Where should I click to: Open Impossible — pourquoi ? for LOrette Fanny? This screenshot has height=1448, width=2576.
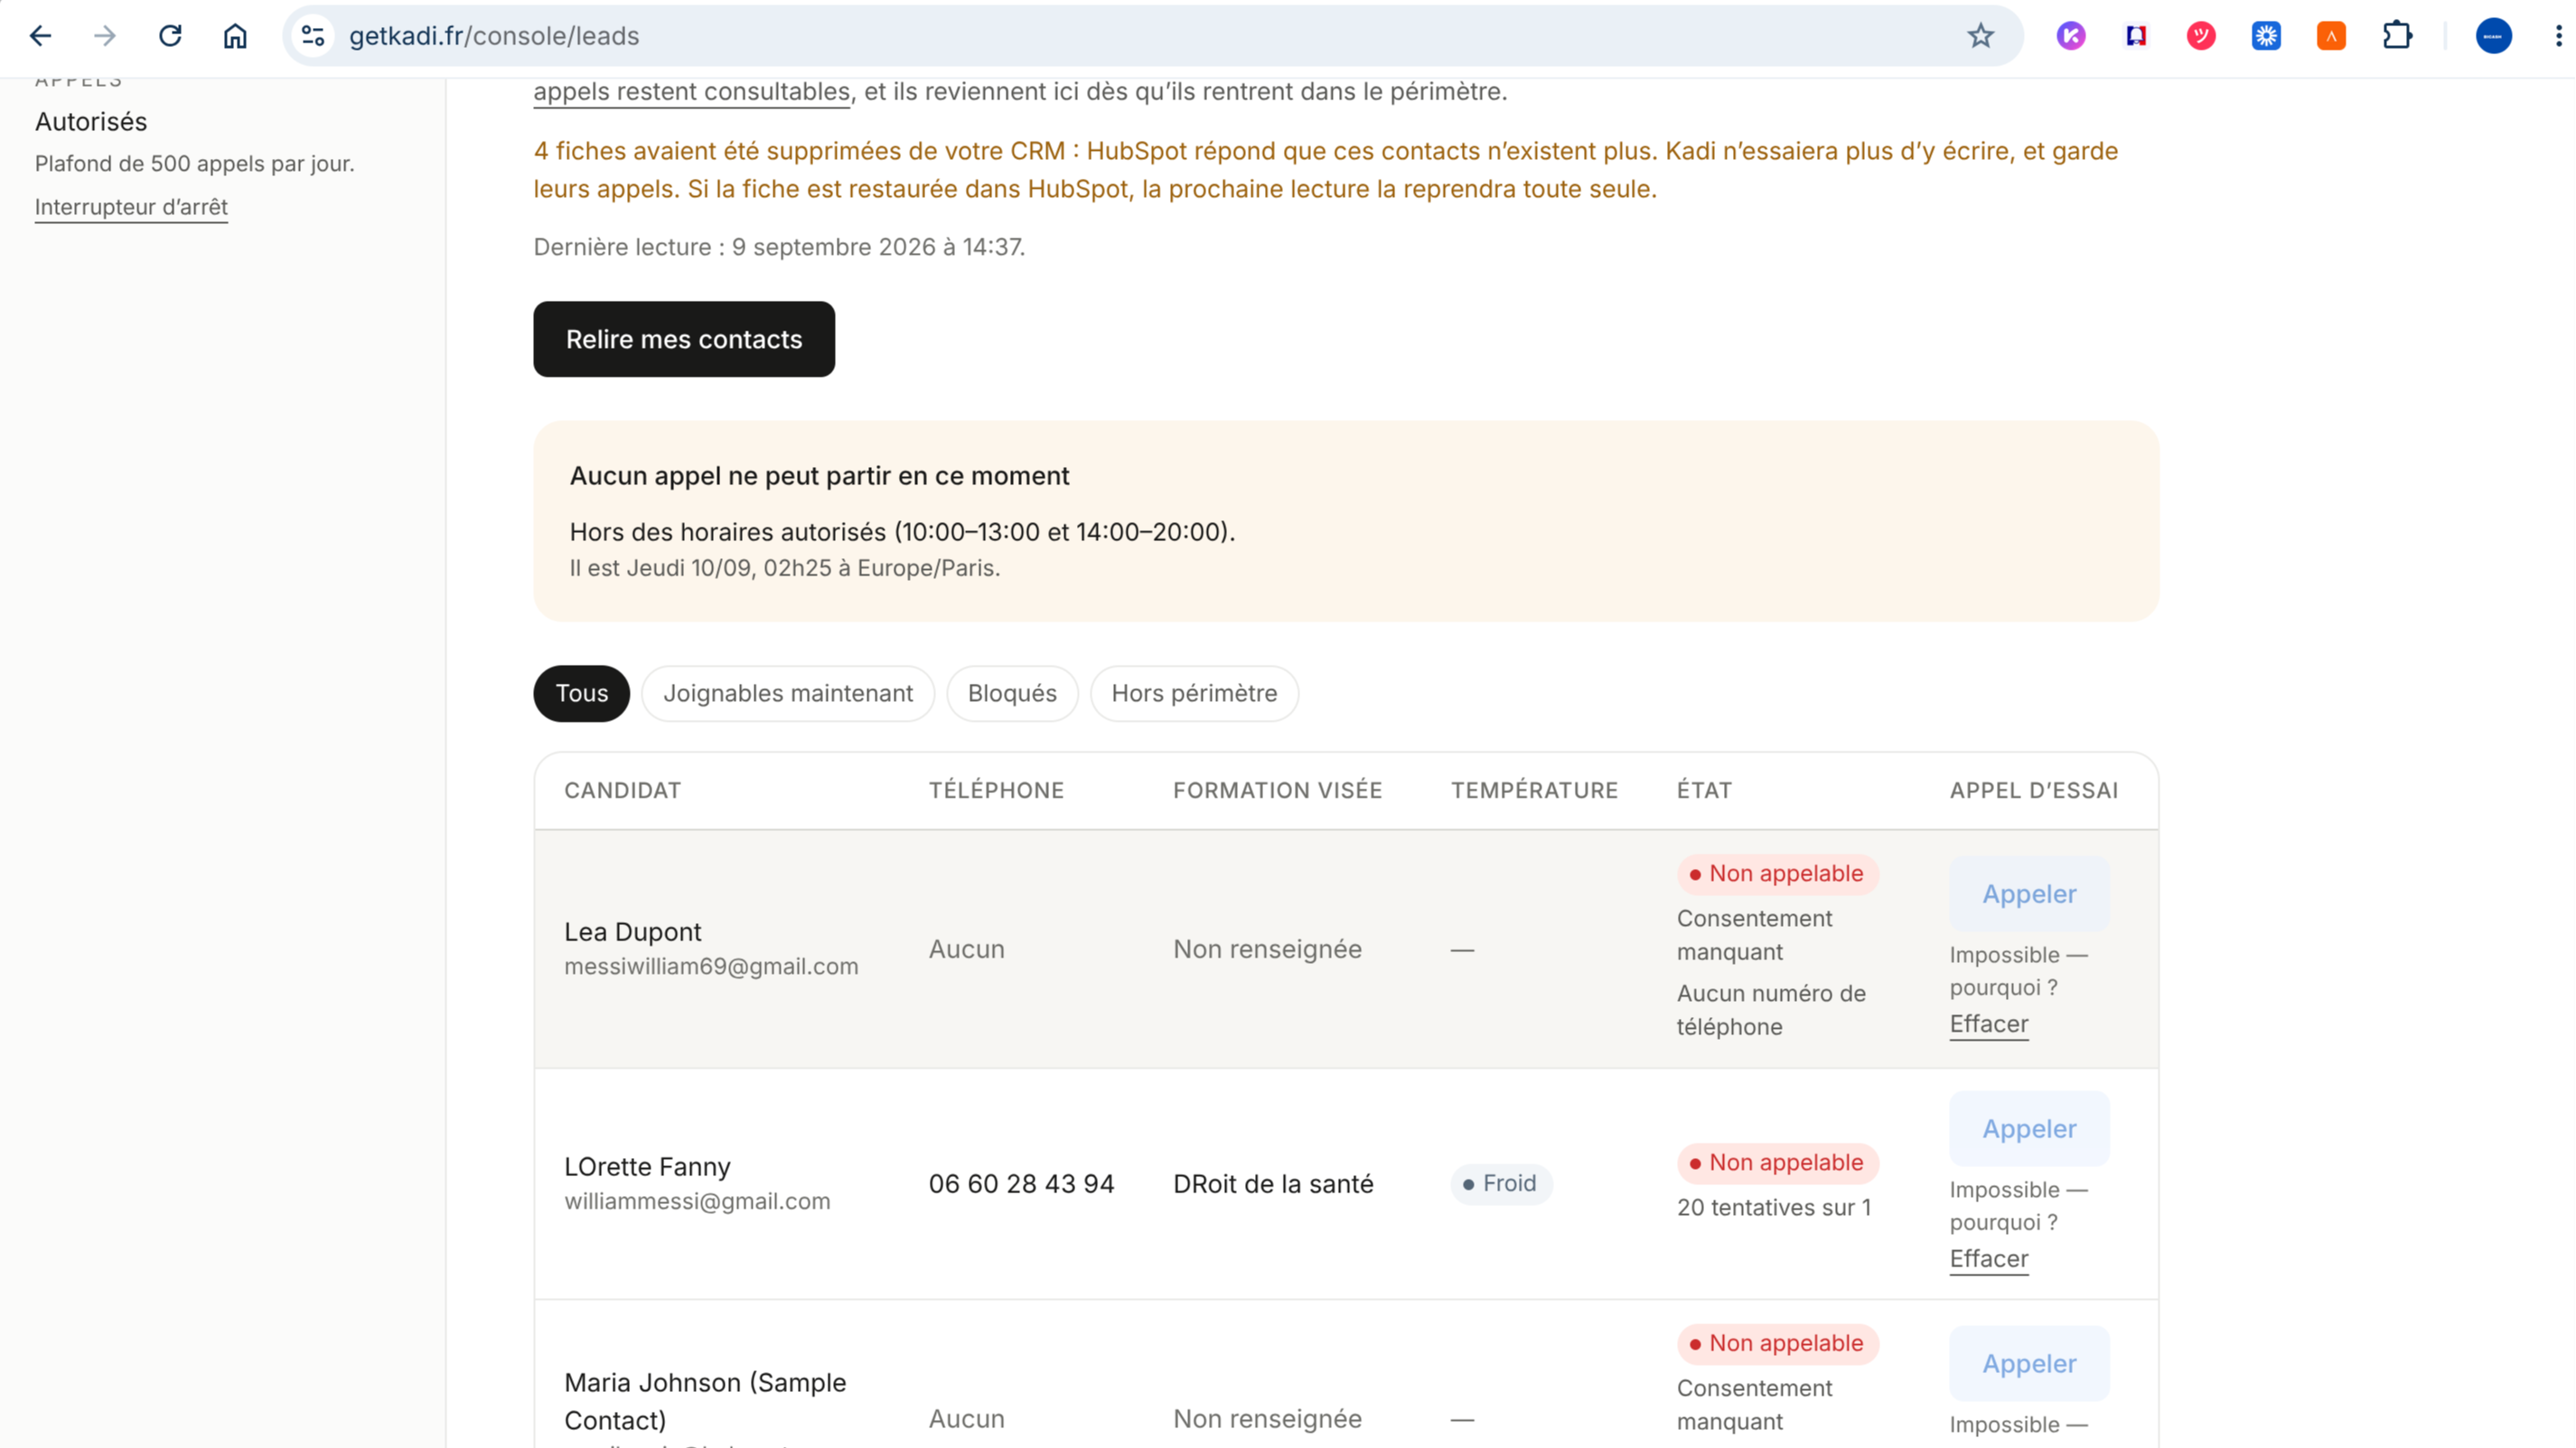point(2018,1206)
